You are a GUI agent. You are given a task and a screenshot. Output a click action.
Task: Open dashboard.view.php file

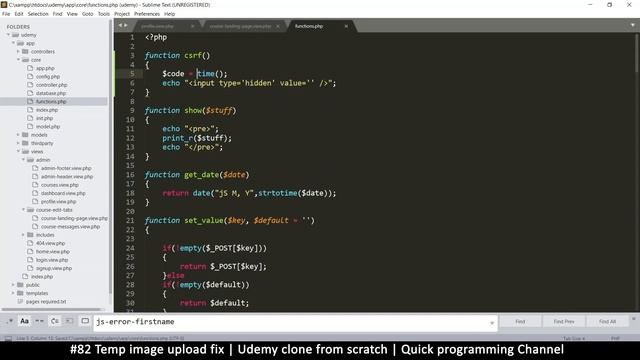[x=63, y=193]
